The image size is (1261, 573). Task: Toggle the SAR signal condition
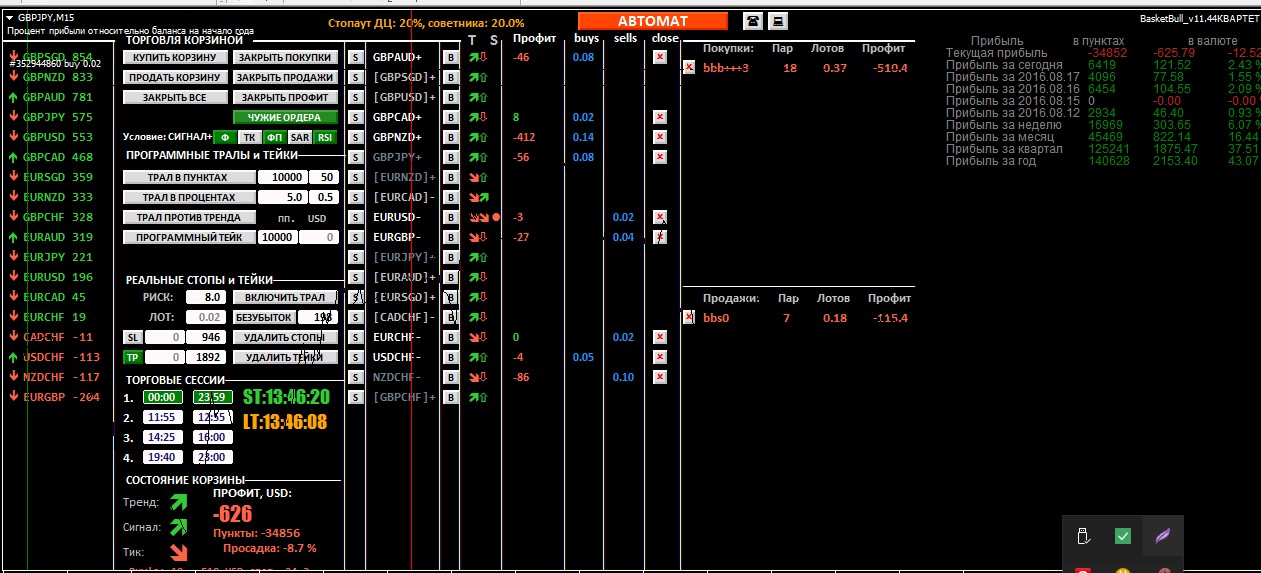coord(300,137)
